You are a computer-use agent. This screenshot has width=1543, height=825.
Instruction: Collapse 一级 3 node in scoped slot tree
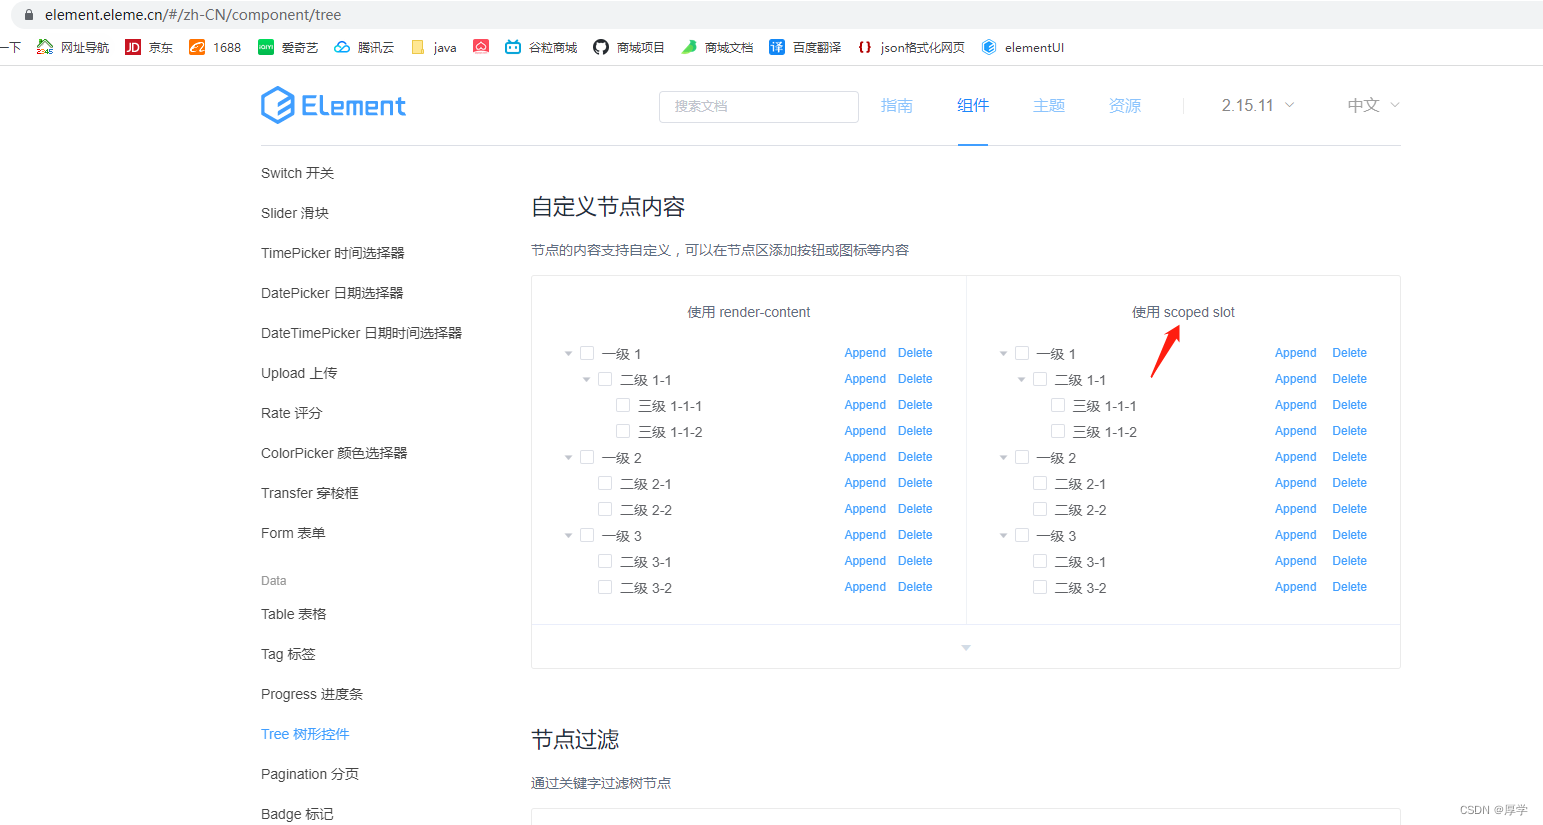pos(1003,535)
